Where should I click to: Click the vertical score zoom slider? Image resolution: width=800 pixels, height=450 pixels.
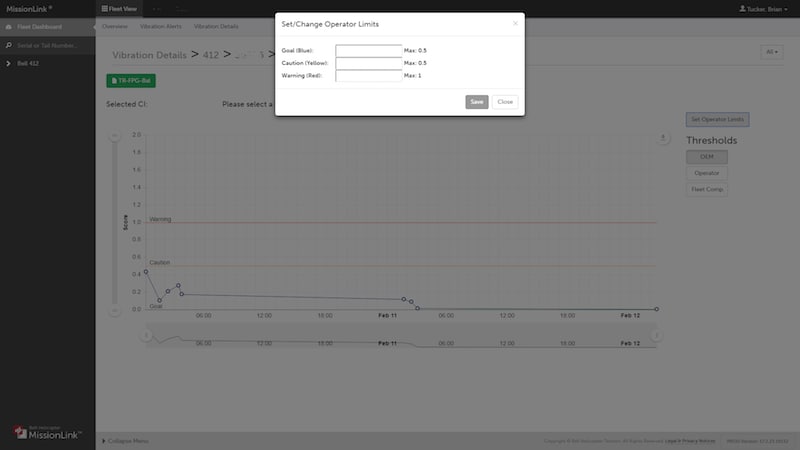pyautogui.click(x=116, y=220)
